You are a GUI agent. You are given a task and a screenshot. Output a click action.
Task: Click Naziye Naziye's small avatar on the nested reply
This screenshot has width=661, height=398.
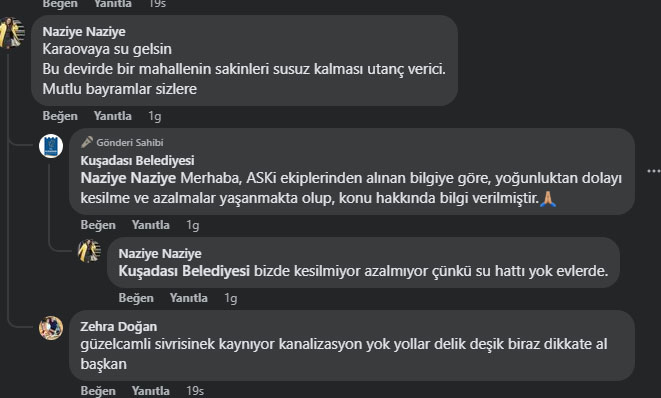[89, 251]
